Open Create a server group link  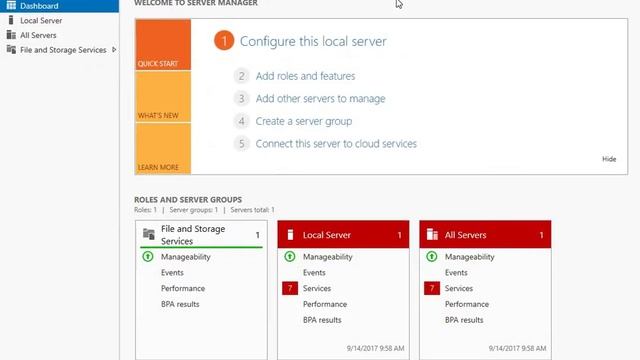[x=304, y=121]
